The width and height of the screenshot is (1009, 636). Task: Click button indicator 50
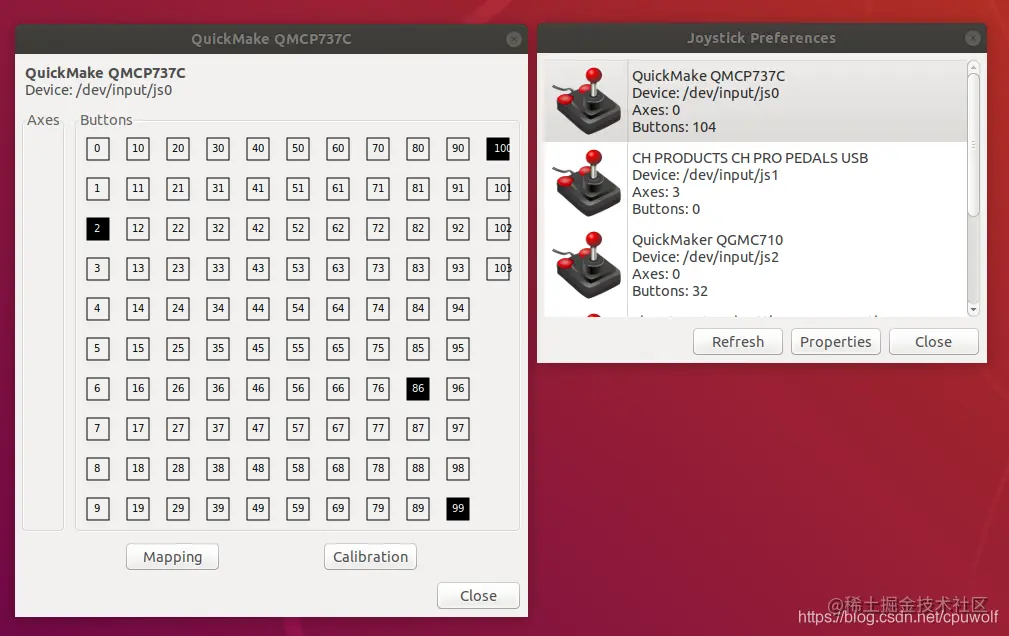tap(298, 149)
